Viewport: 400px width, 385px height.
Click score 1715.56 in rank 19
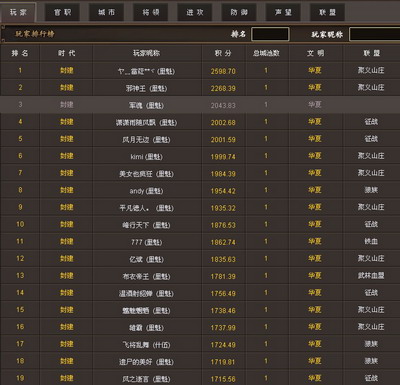point(223,379)
